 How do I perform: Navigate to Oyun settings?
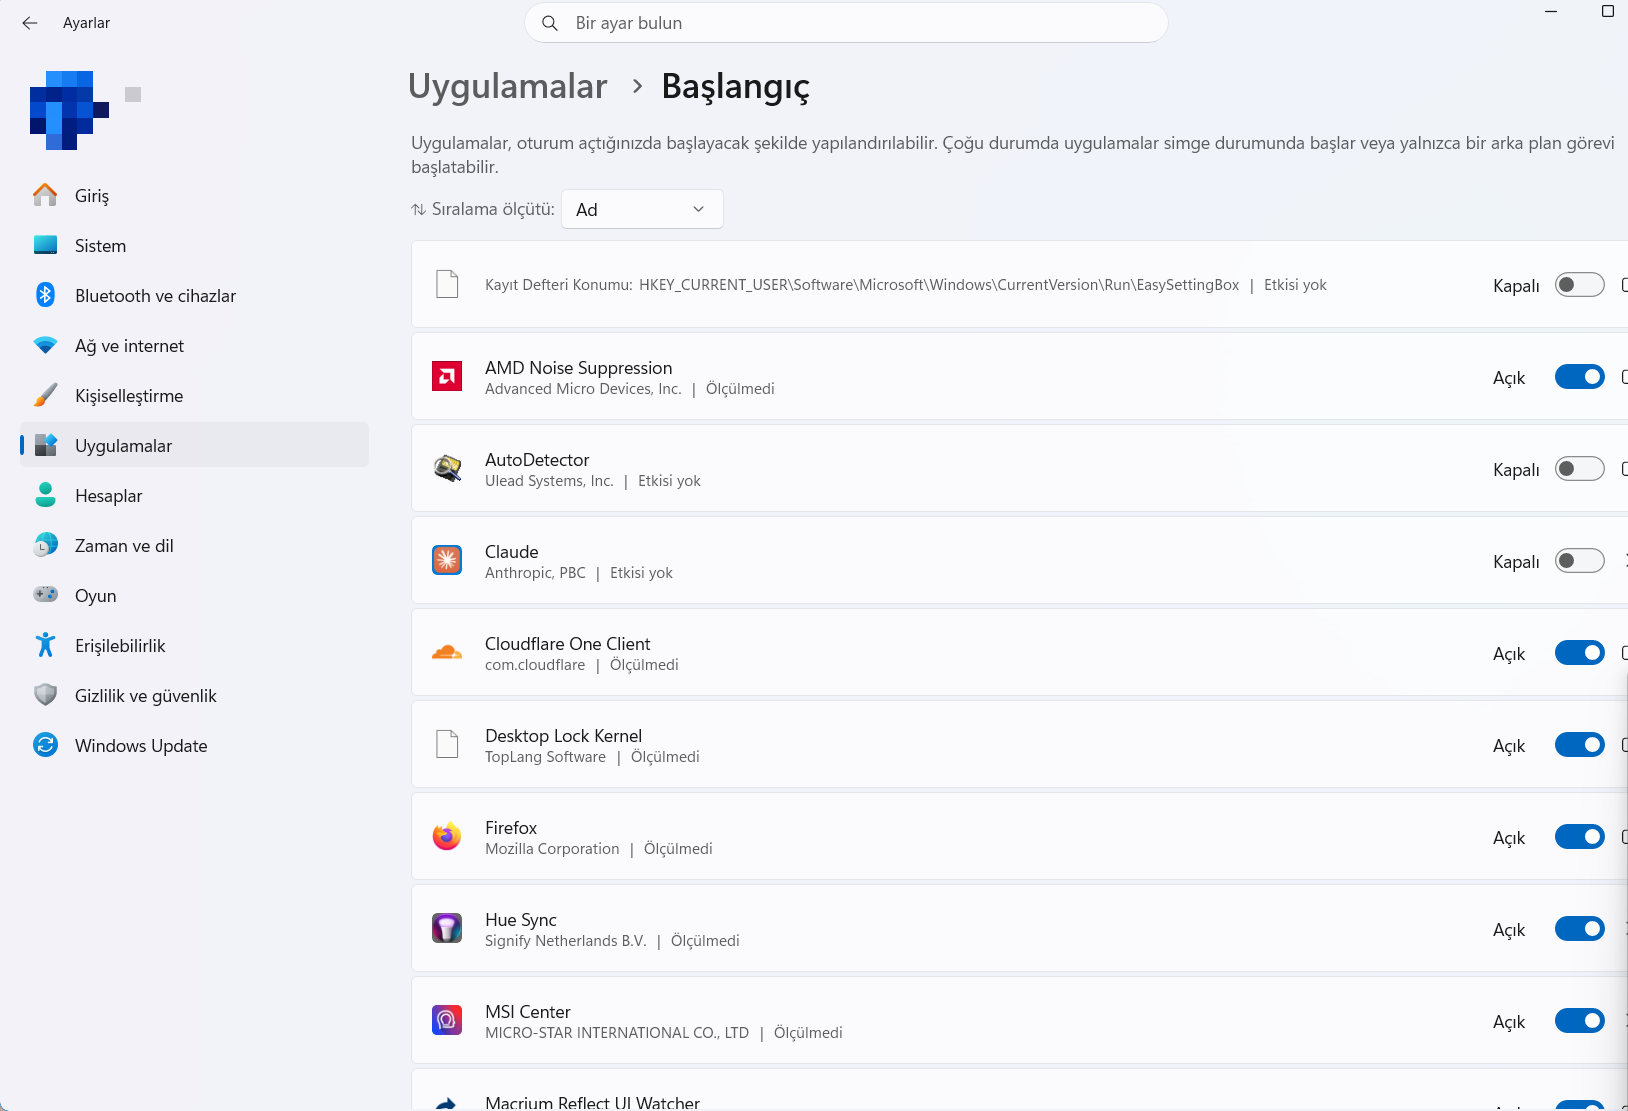(194, 595)
